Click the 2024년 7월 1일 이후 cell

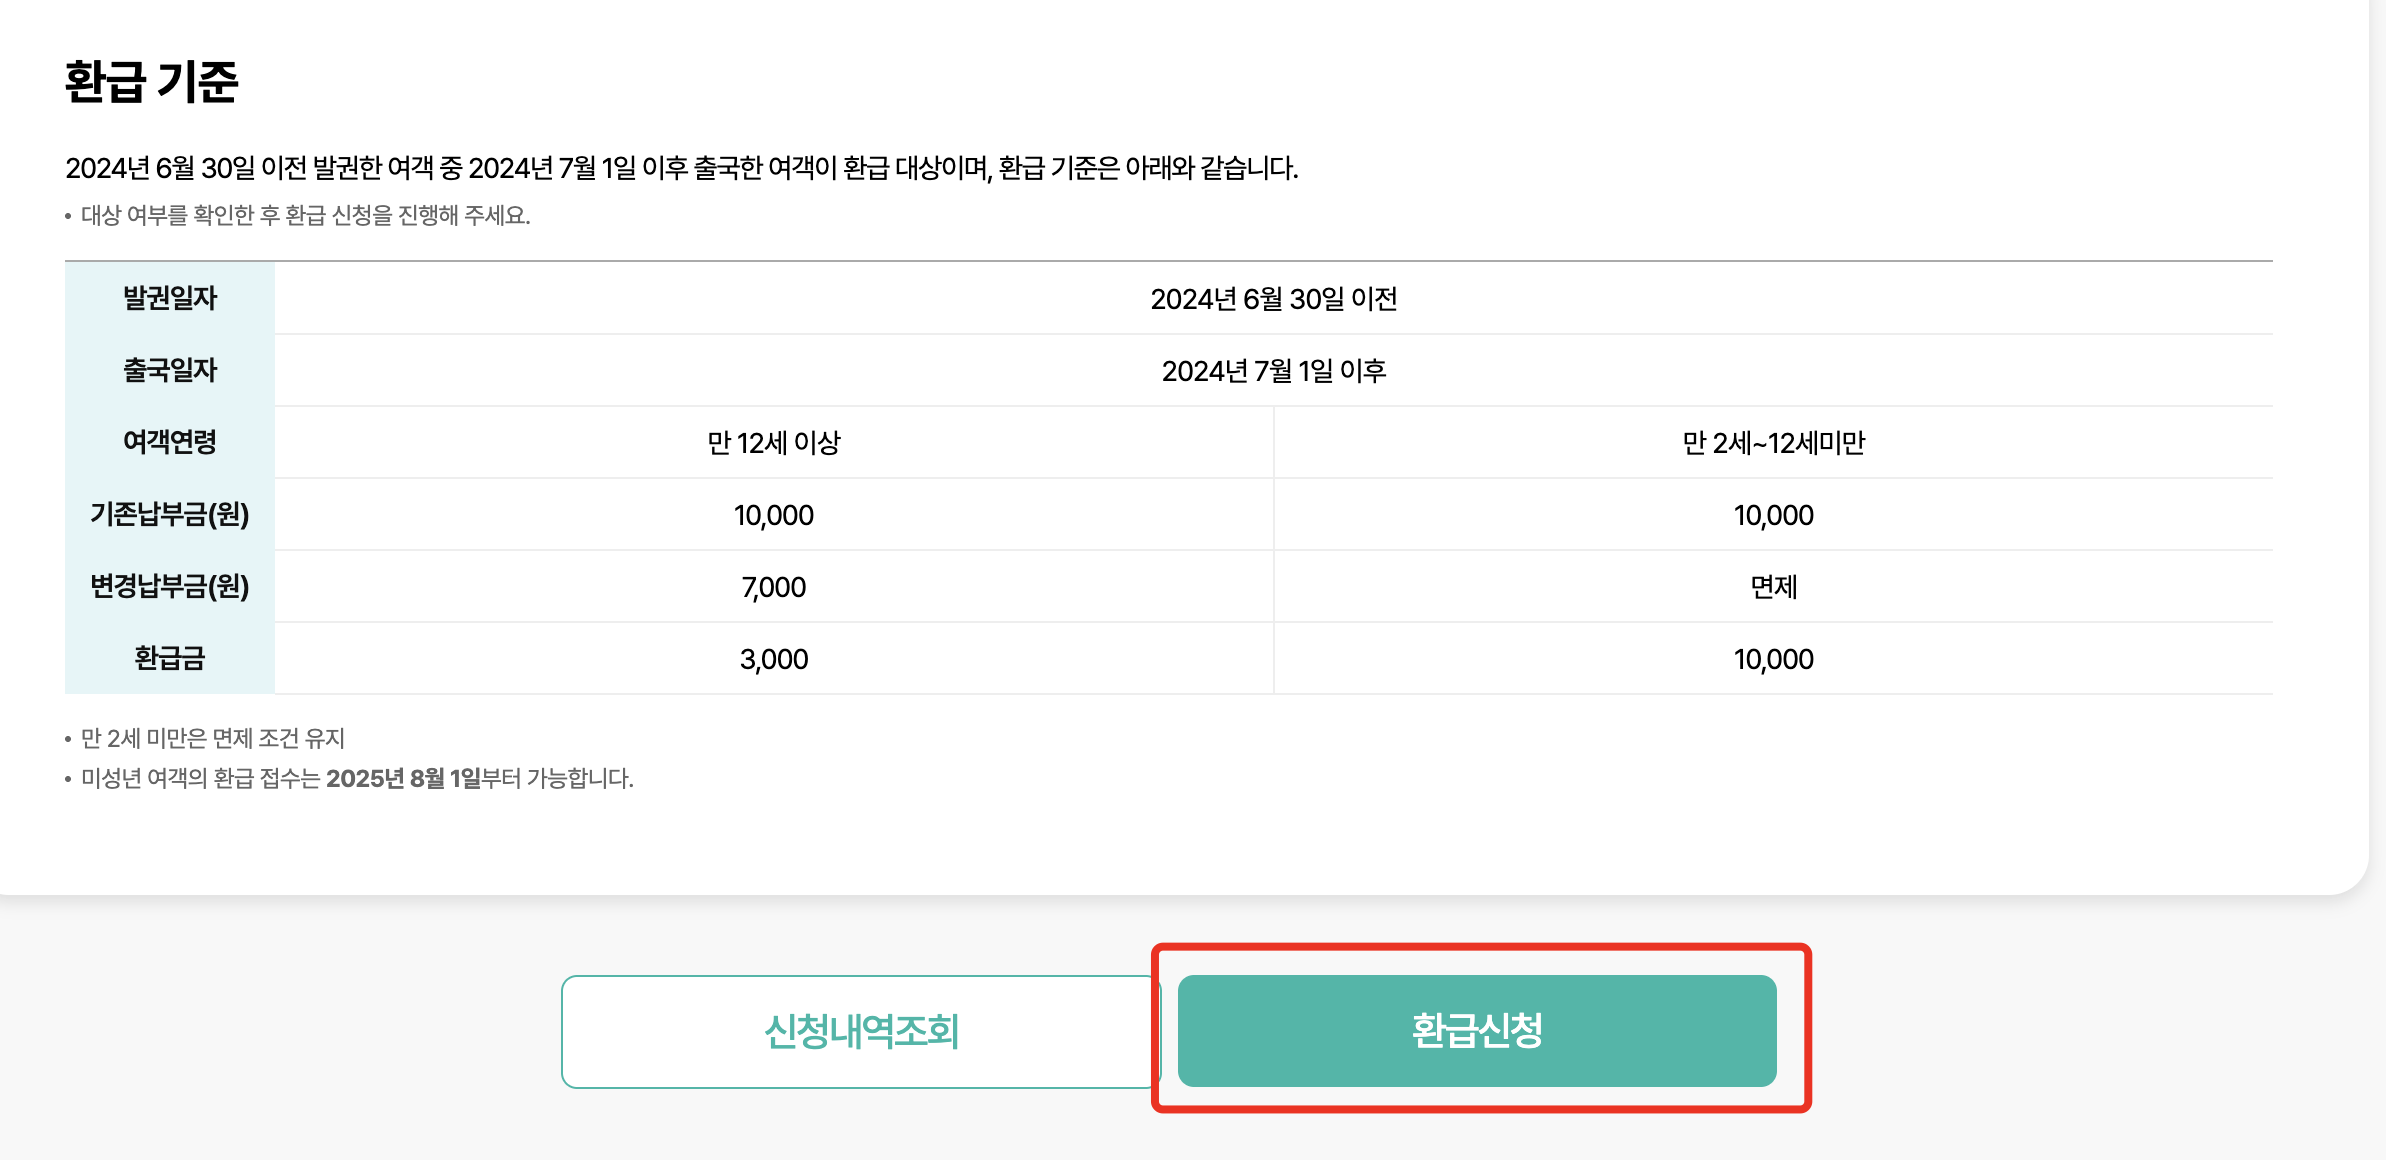pyautogui.click(x=1276, y=370)
